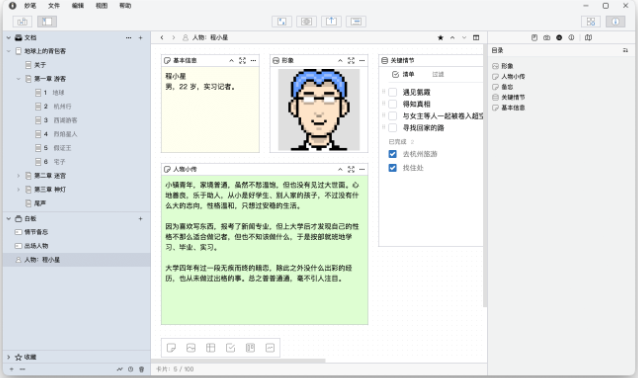Maximize the 基本信息 card with expand icon
Viewport: 638px width, 378px height.
tap(243, 61)
